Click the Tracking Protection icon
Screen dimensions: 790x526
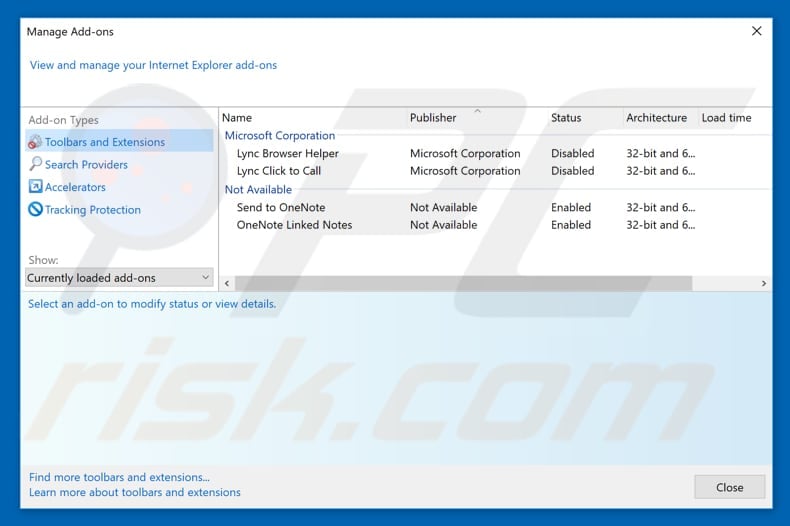[35, 209]
